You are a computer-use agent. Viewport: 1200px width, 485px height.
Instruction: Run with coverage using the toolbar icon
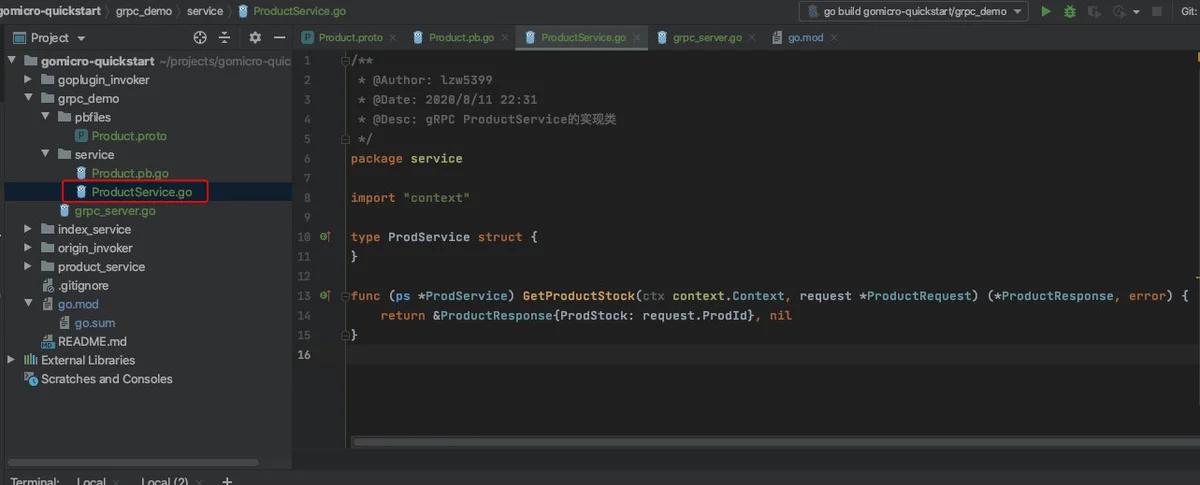point(1094,11)
